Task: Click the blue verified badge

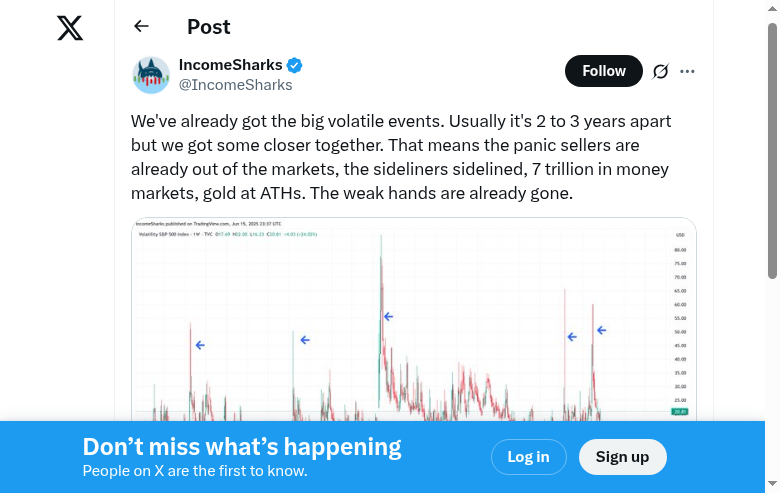Action: pyautogui.click(x=295, y=65)
